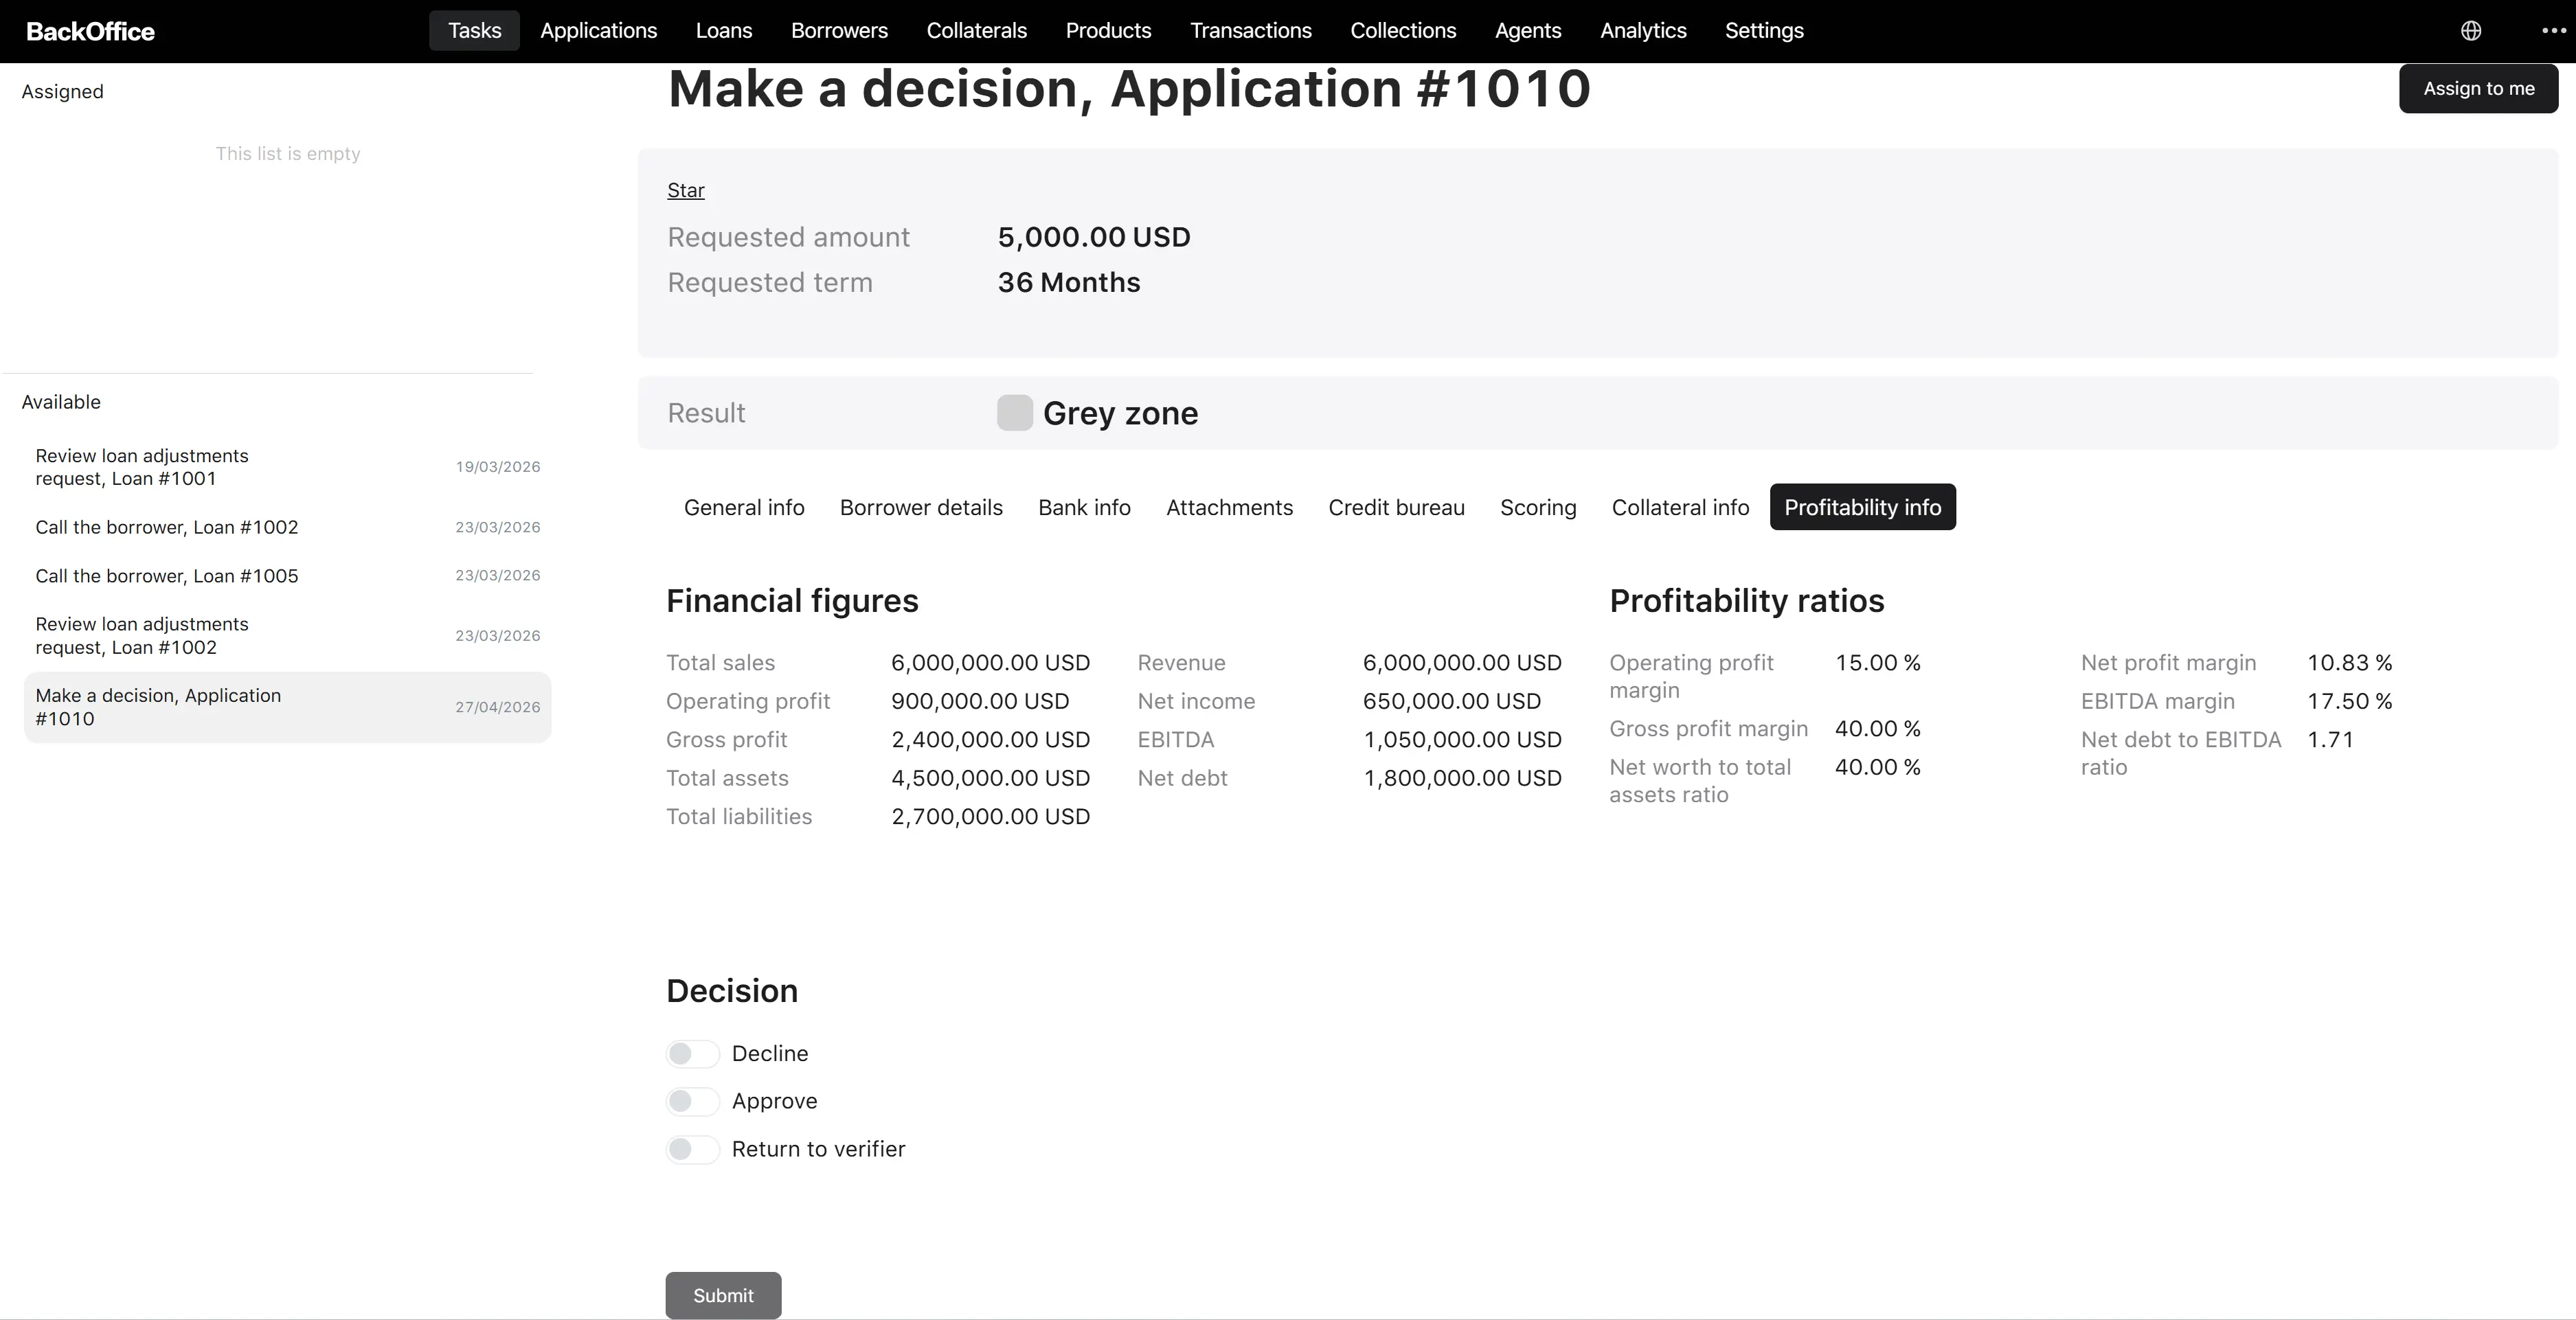Open the Analytics section

tap(1643, 31)
